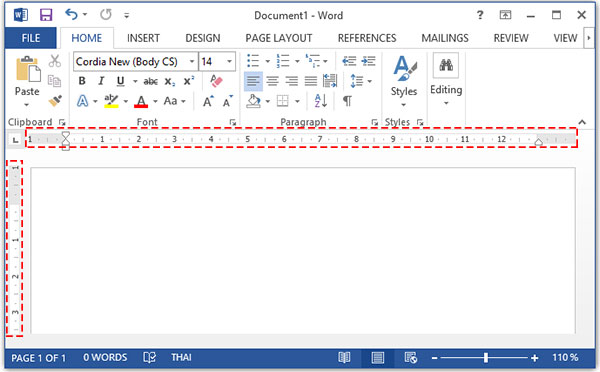The height and width of the screenshot is (372, 600).
Task: Open the Clipboard pane launcher
Action: click(x=62, y=122)
